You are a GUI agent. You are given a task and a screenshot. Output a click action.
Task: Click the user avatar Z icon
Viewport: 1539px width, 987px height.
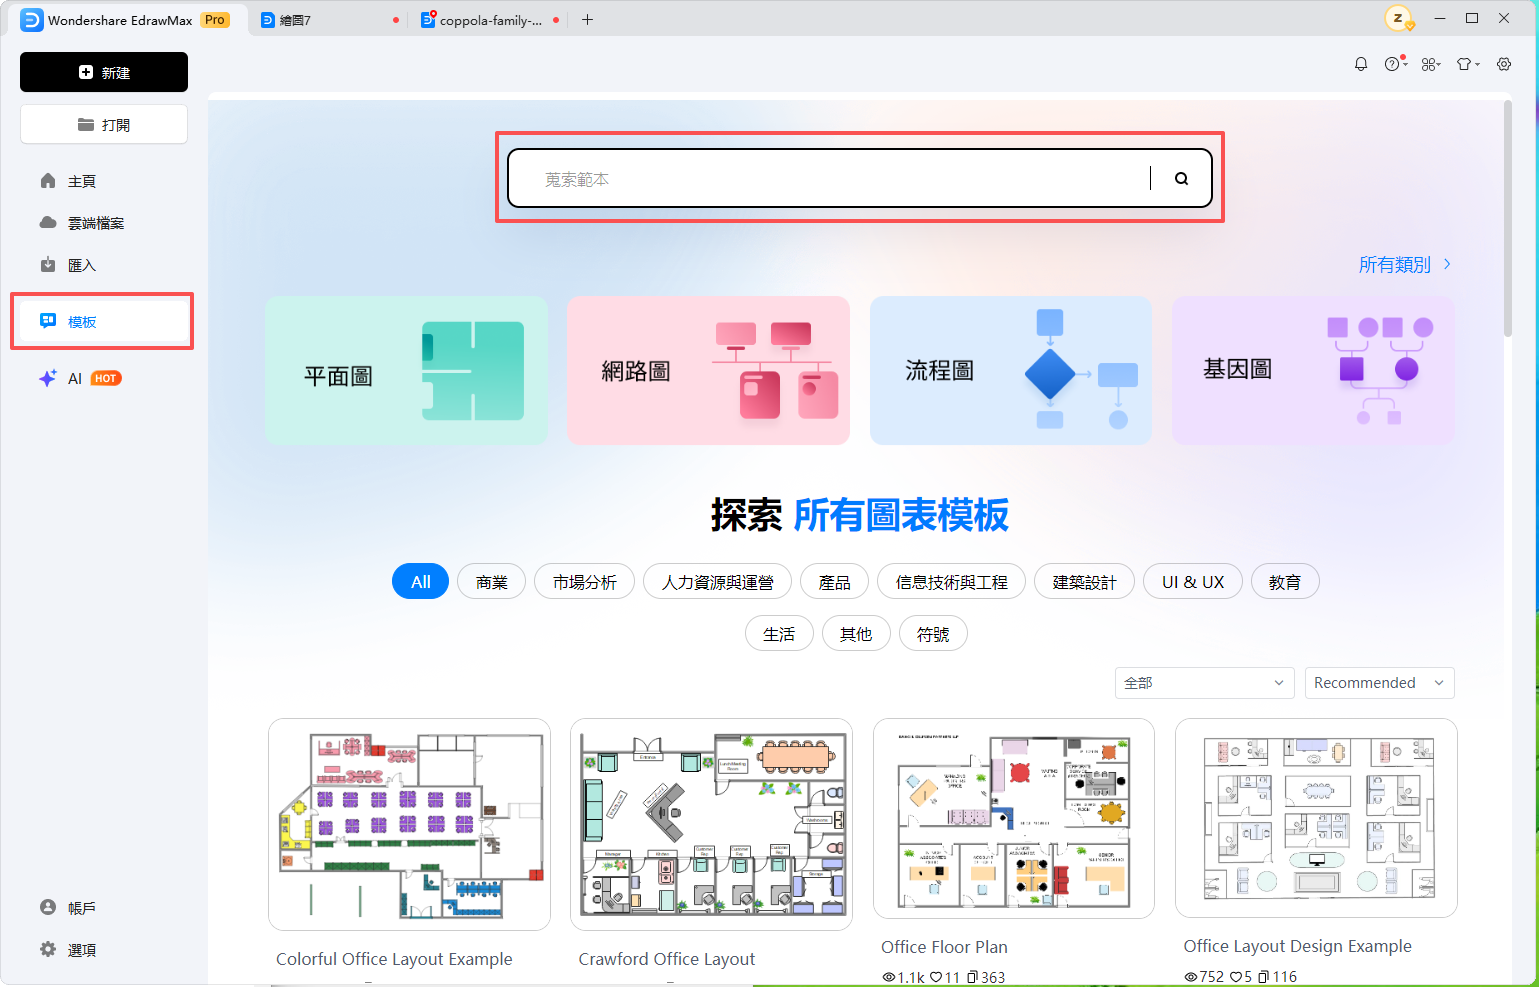(1398, 18)
